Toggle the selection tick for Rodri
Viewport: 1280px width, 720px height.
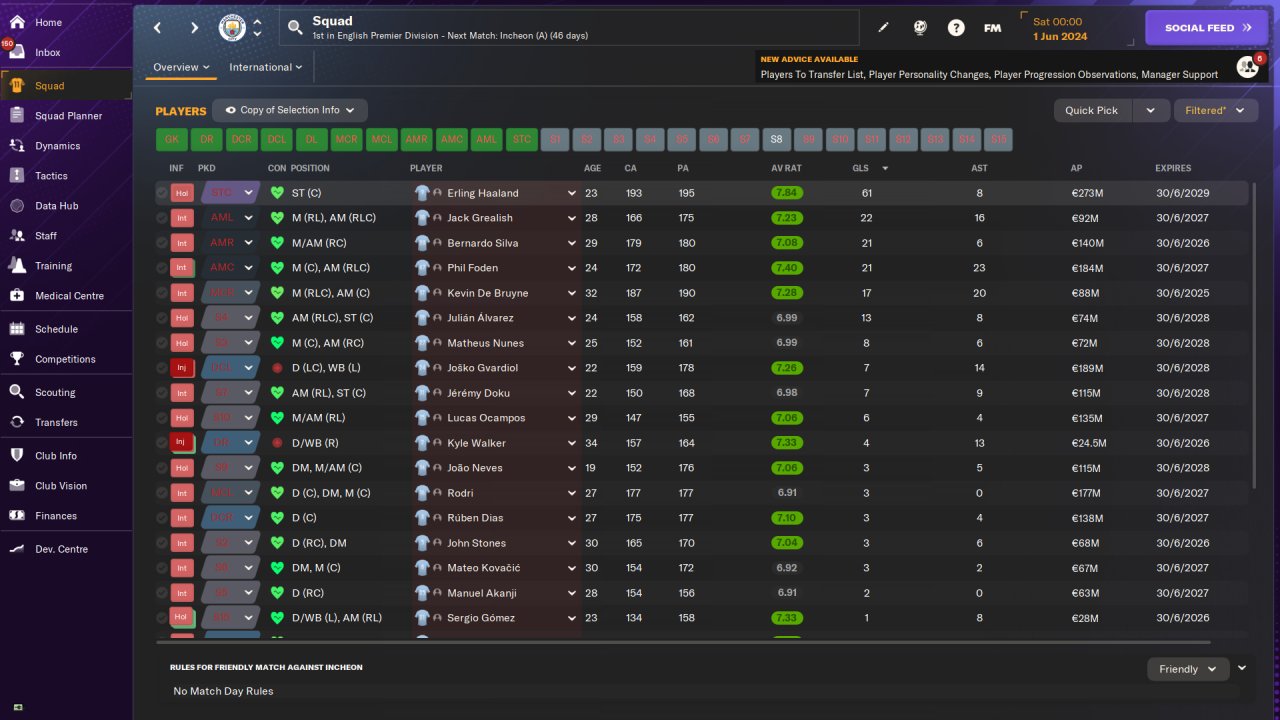[162, 493]
